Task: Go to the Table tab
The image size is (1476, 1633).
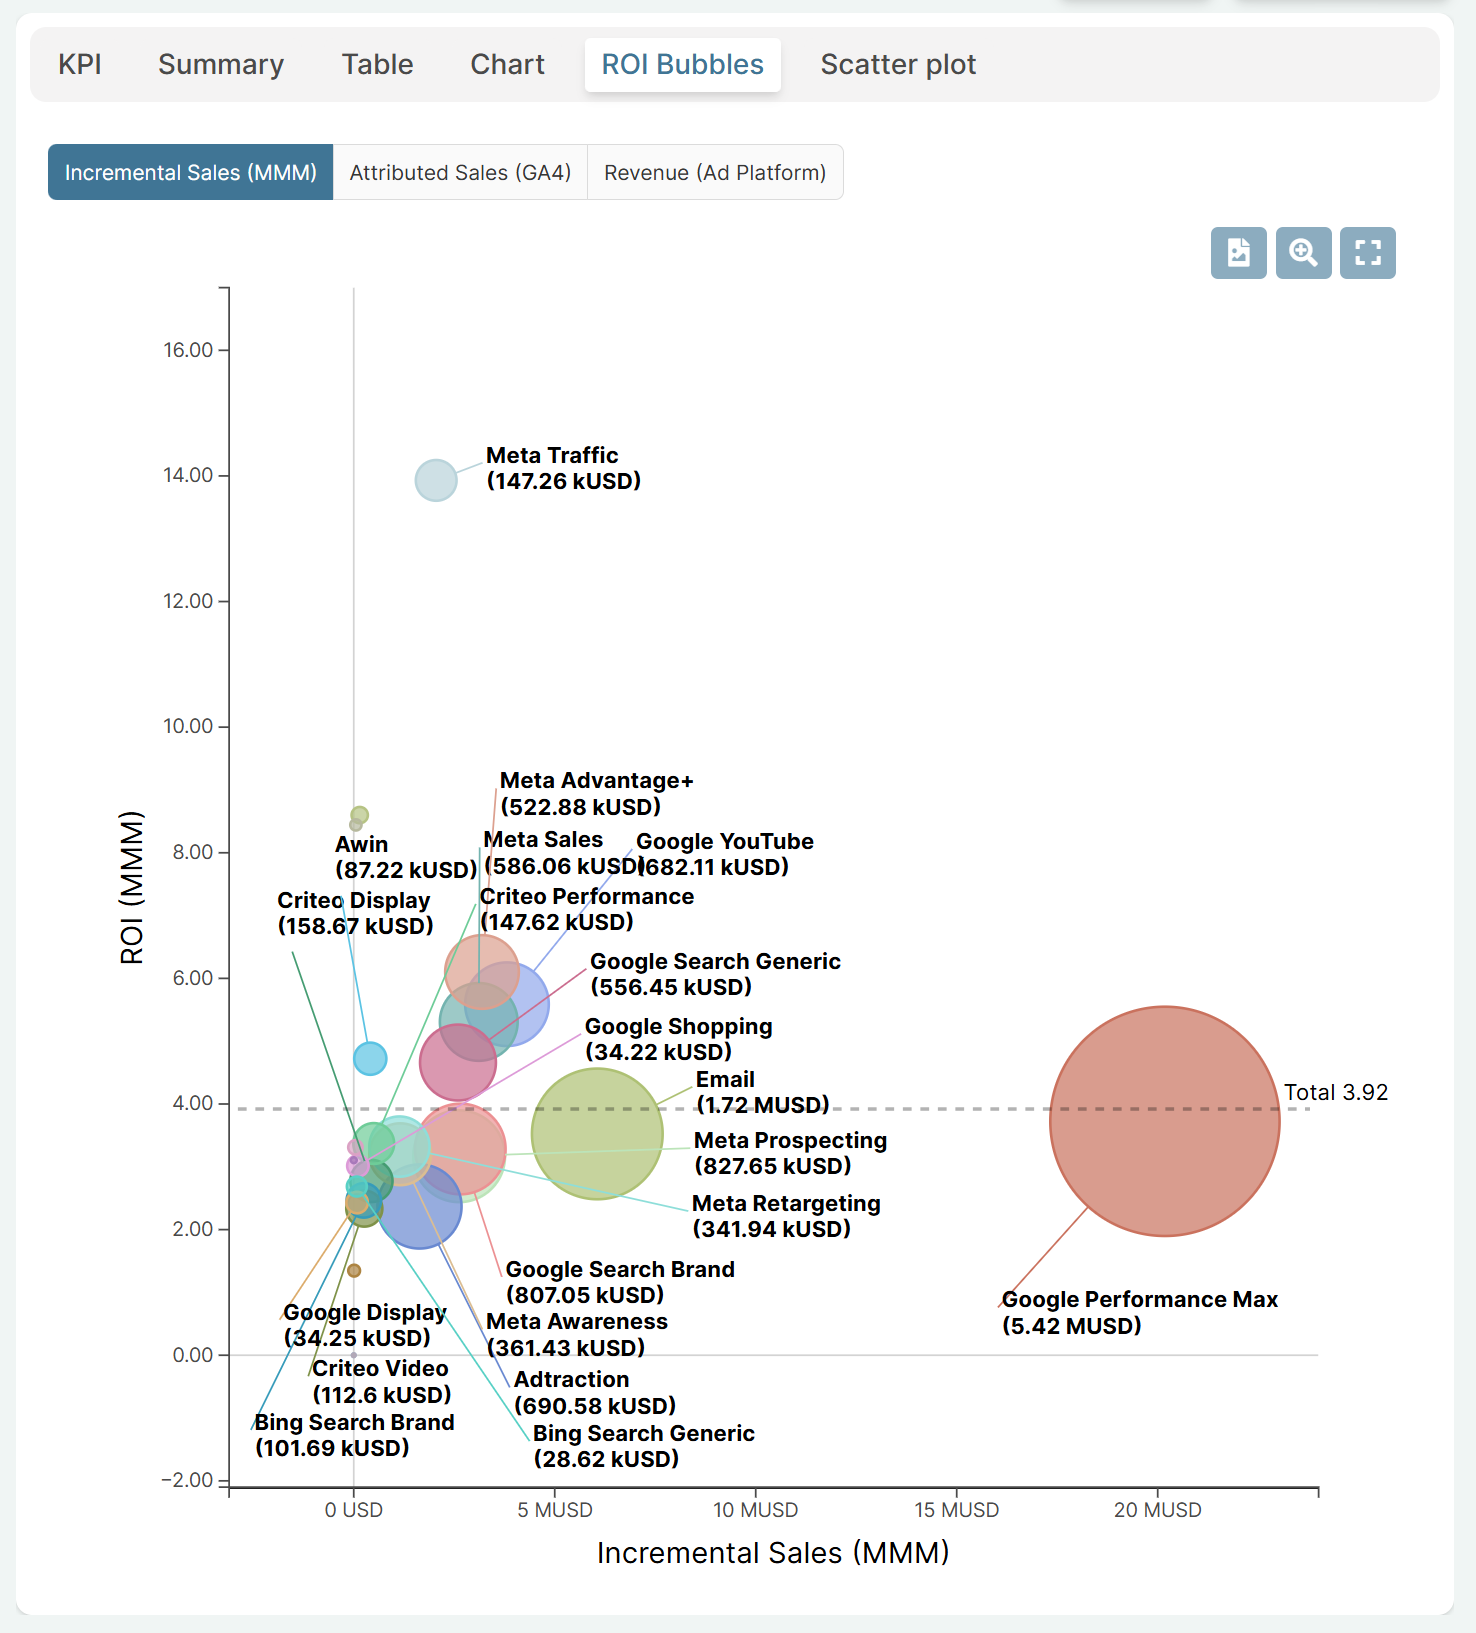Action: click(377, 65)
